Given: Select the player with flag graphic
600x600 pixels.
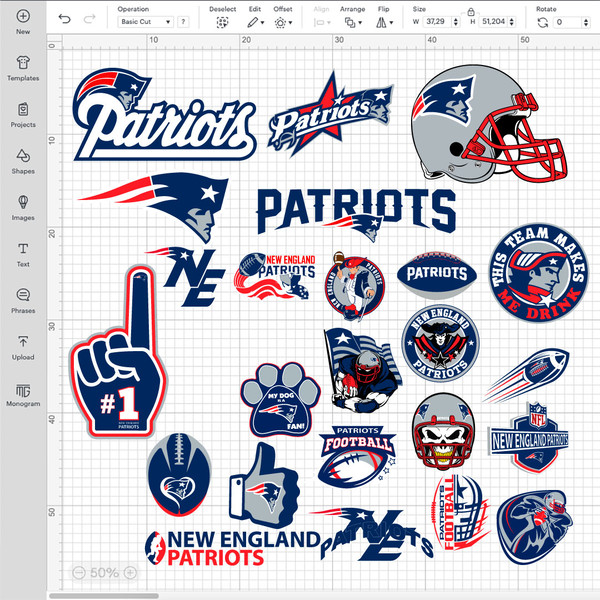Looking at the screenshot, I should pyautogui.click(x=362, y=370).
